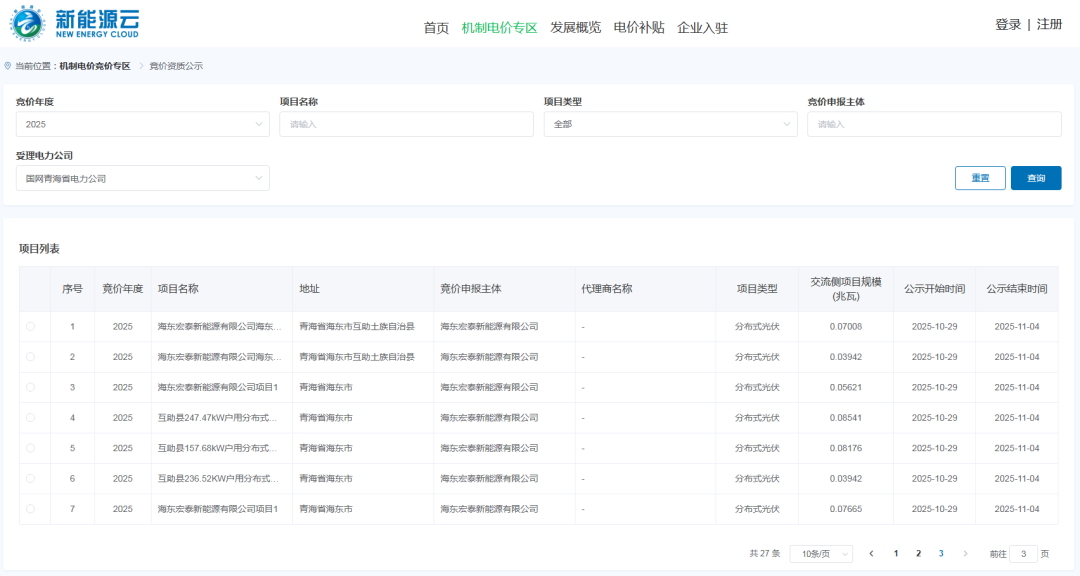Screen dimensions: 1080x576
Task: Select the radio for 互助县247.47kW项目 row
Action: point(31,417)
